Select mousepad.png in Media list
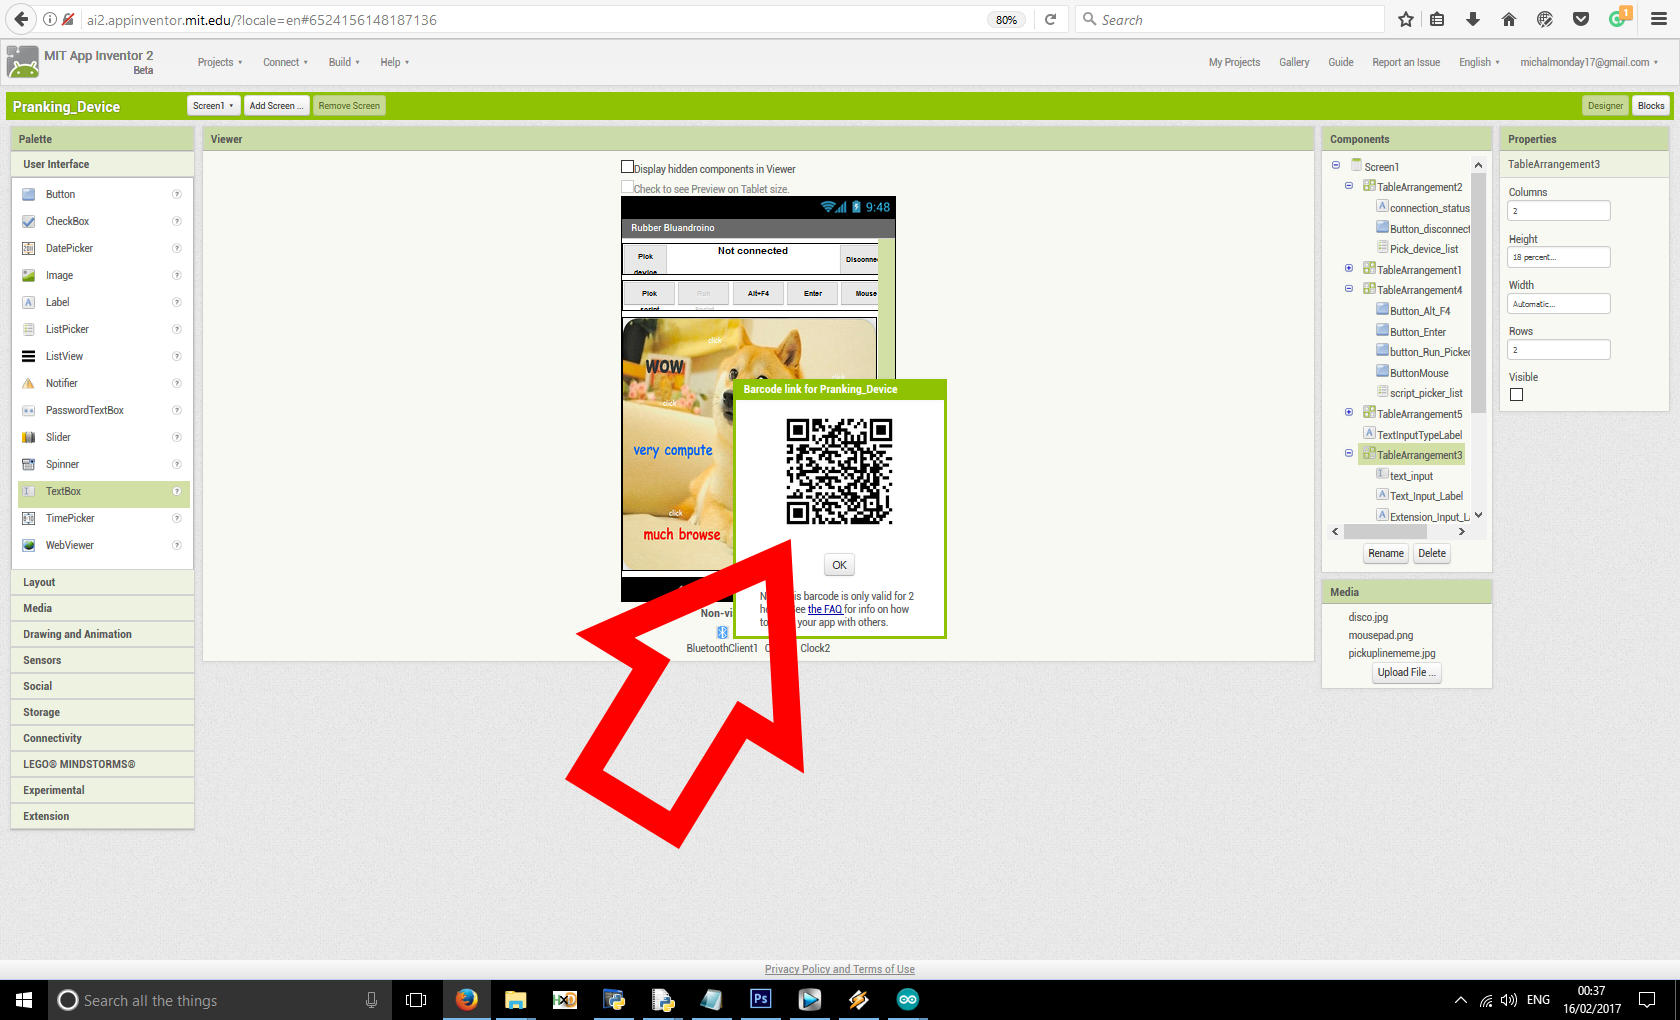The image size is (1680, 1020). click(x=1380, y=635)
